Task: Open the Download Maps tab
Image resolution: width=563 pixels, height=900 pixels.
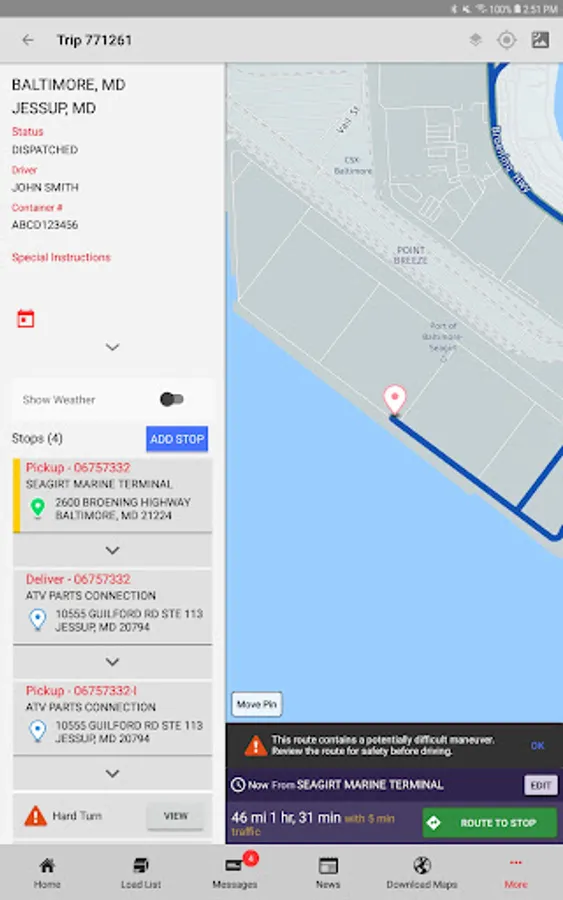Action: coord(422,871)
